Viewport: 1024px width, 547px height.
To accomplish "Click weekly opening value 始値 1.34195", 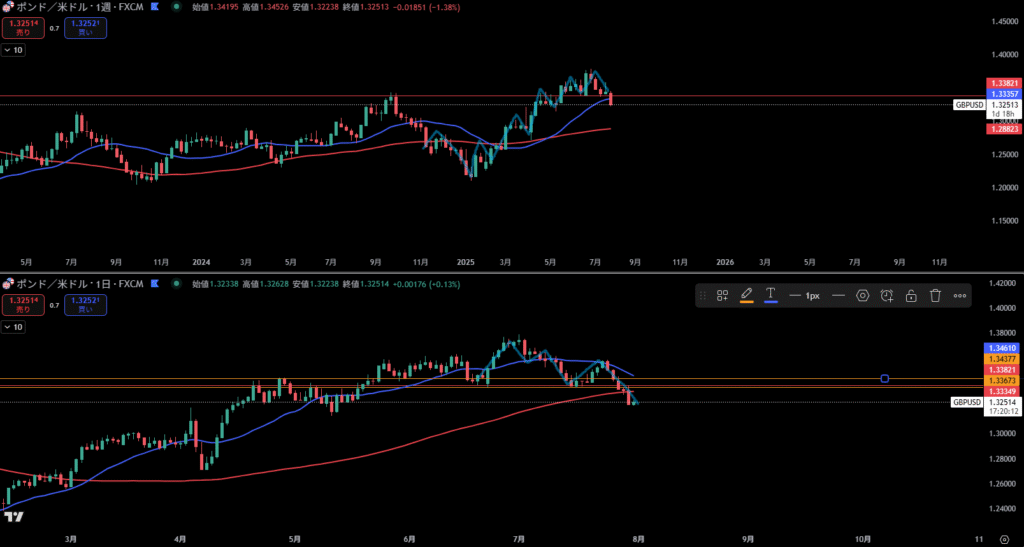I will pos(214,7).
